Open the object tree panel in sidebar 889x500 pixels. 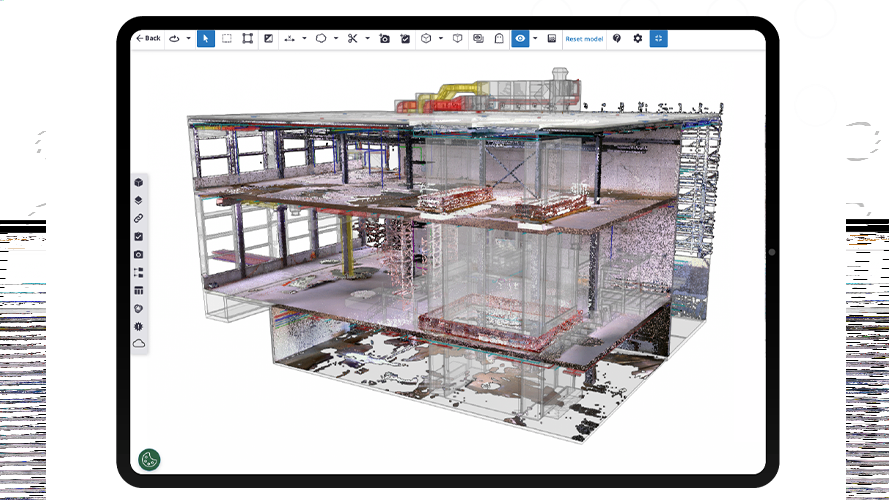pos(139,273)
